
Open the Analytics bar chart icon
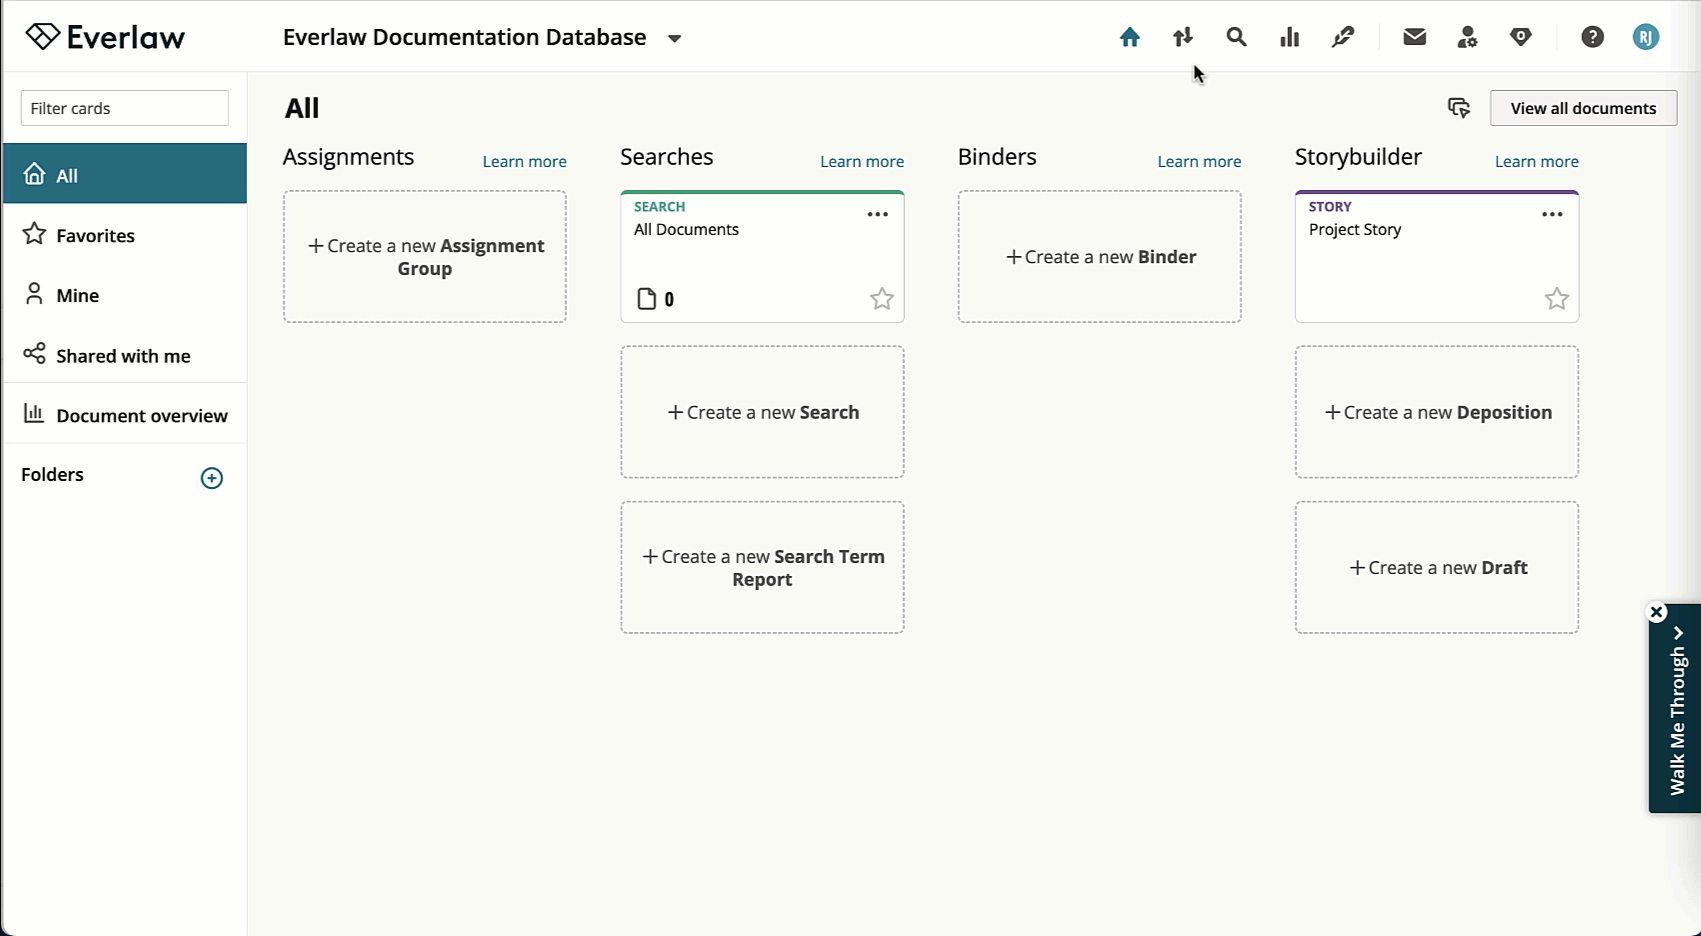tap(1290, 37)
